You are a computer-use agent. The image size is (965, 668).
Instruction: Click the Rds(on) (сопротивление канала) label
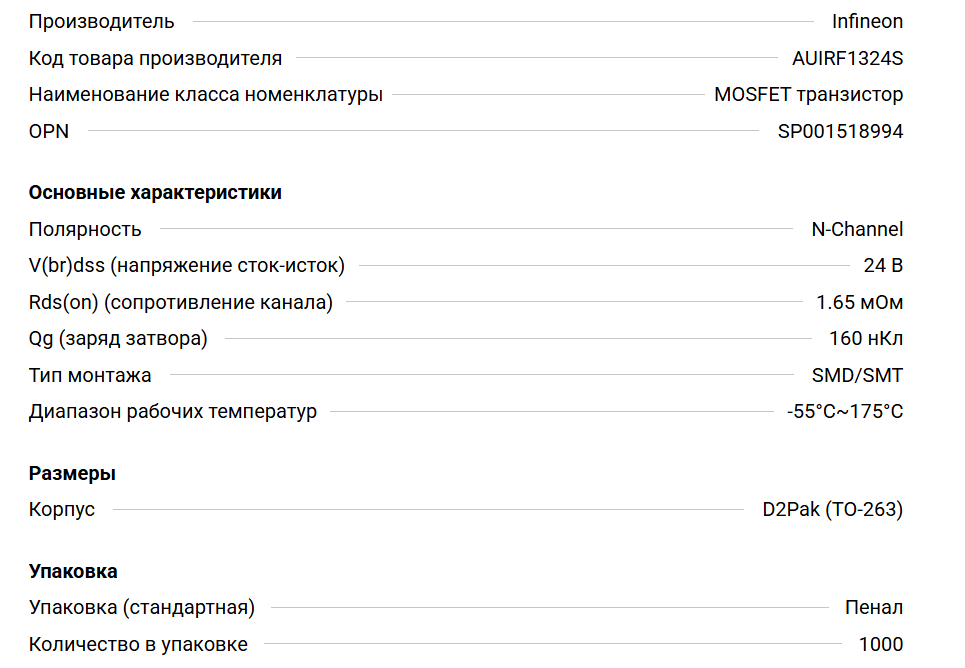coord(180,302)
